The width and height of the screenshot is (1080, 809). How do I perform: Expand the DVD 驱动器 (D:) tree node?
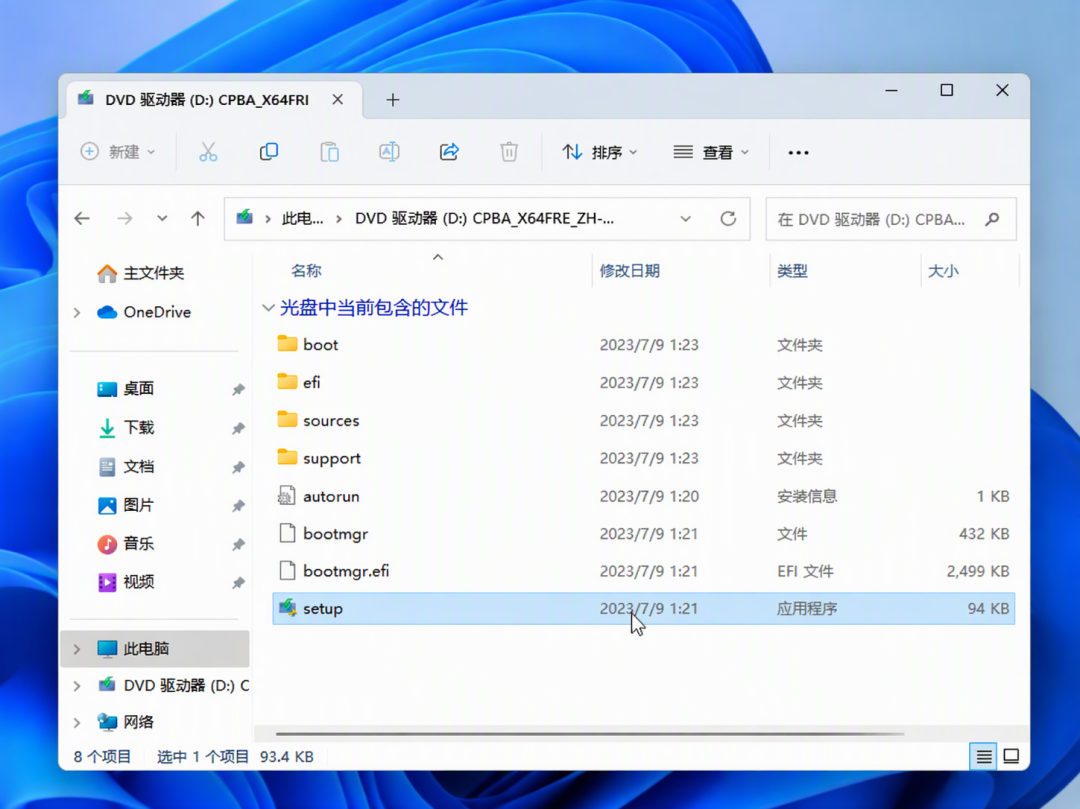tap(77, 686)
